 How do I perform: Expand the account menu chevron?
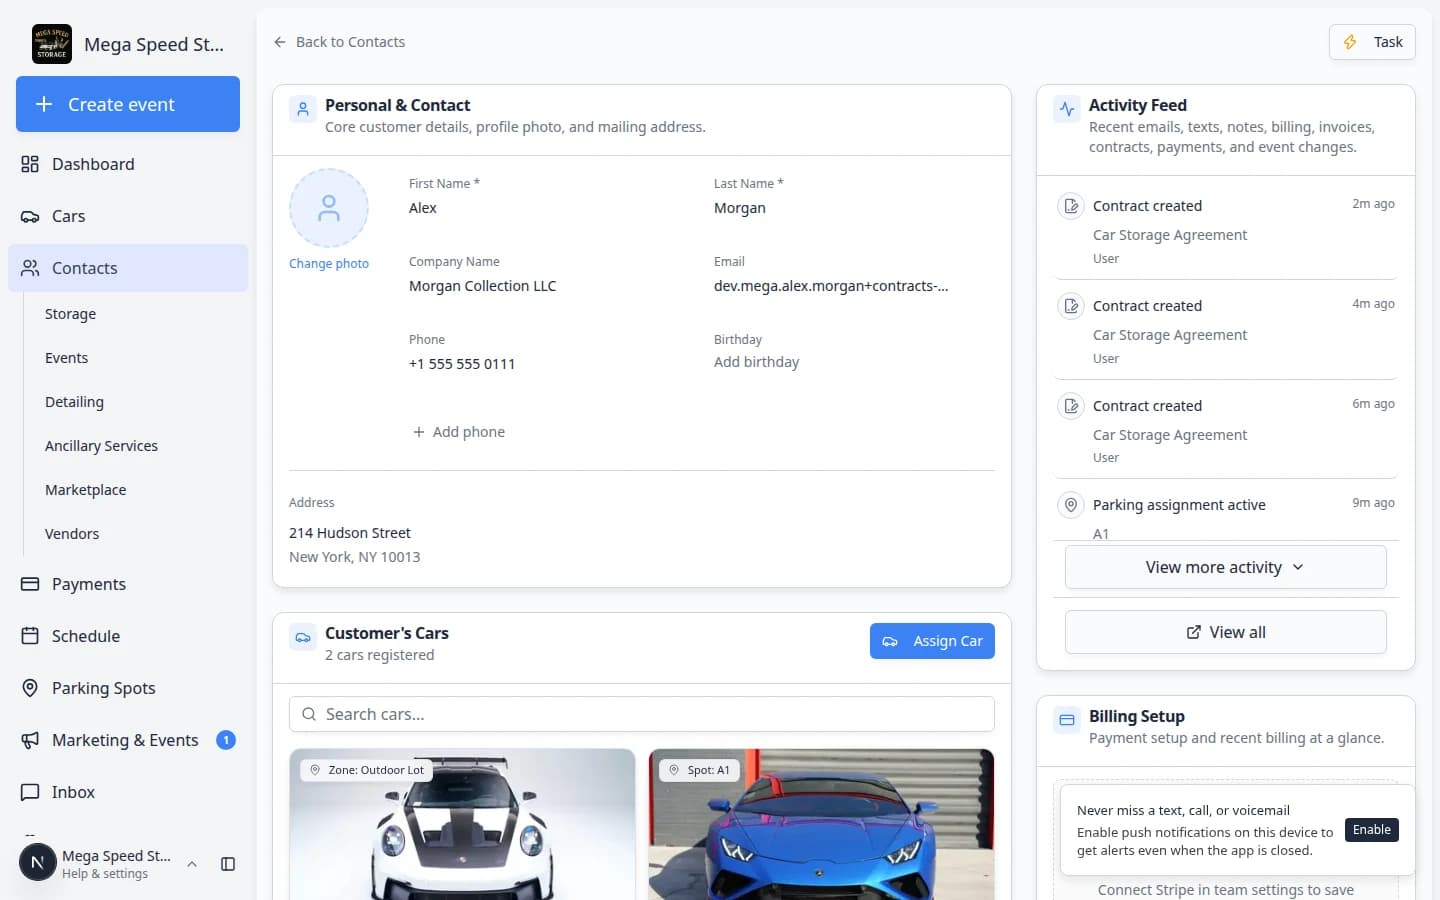[x=192, y=864]
